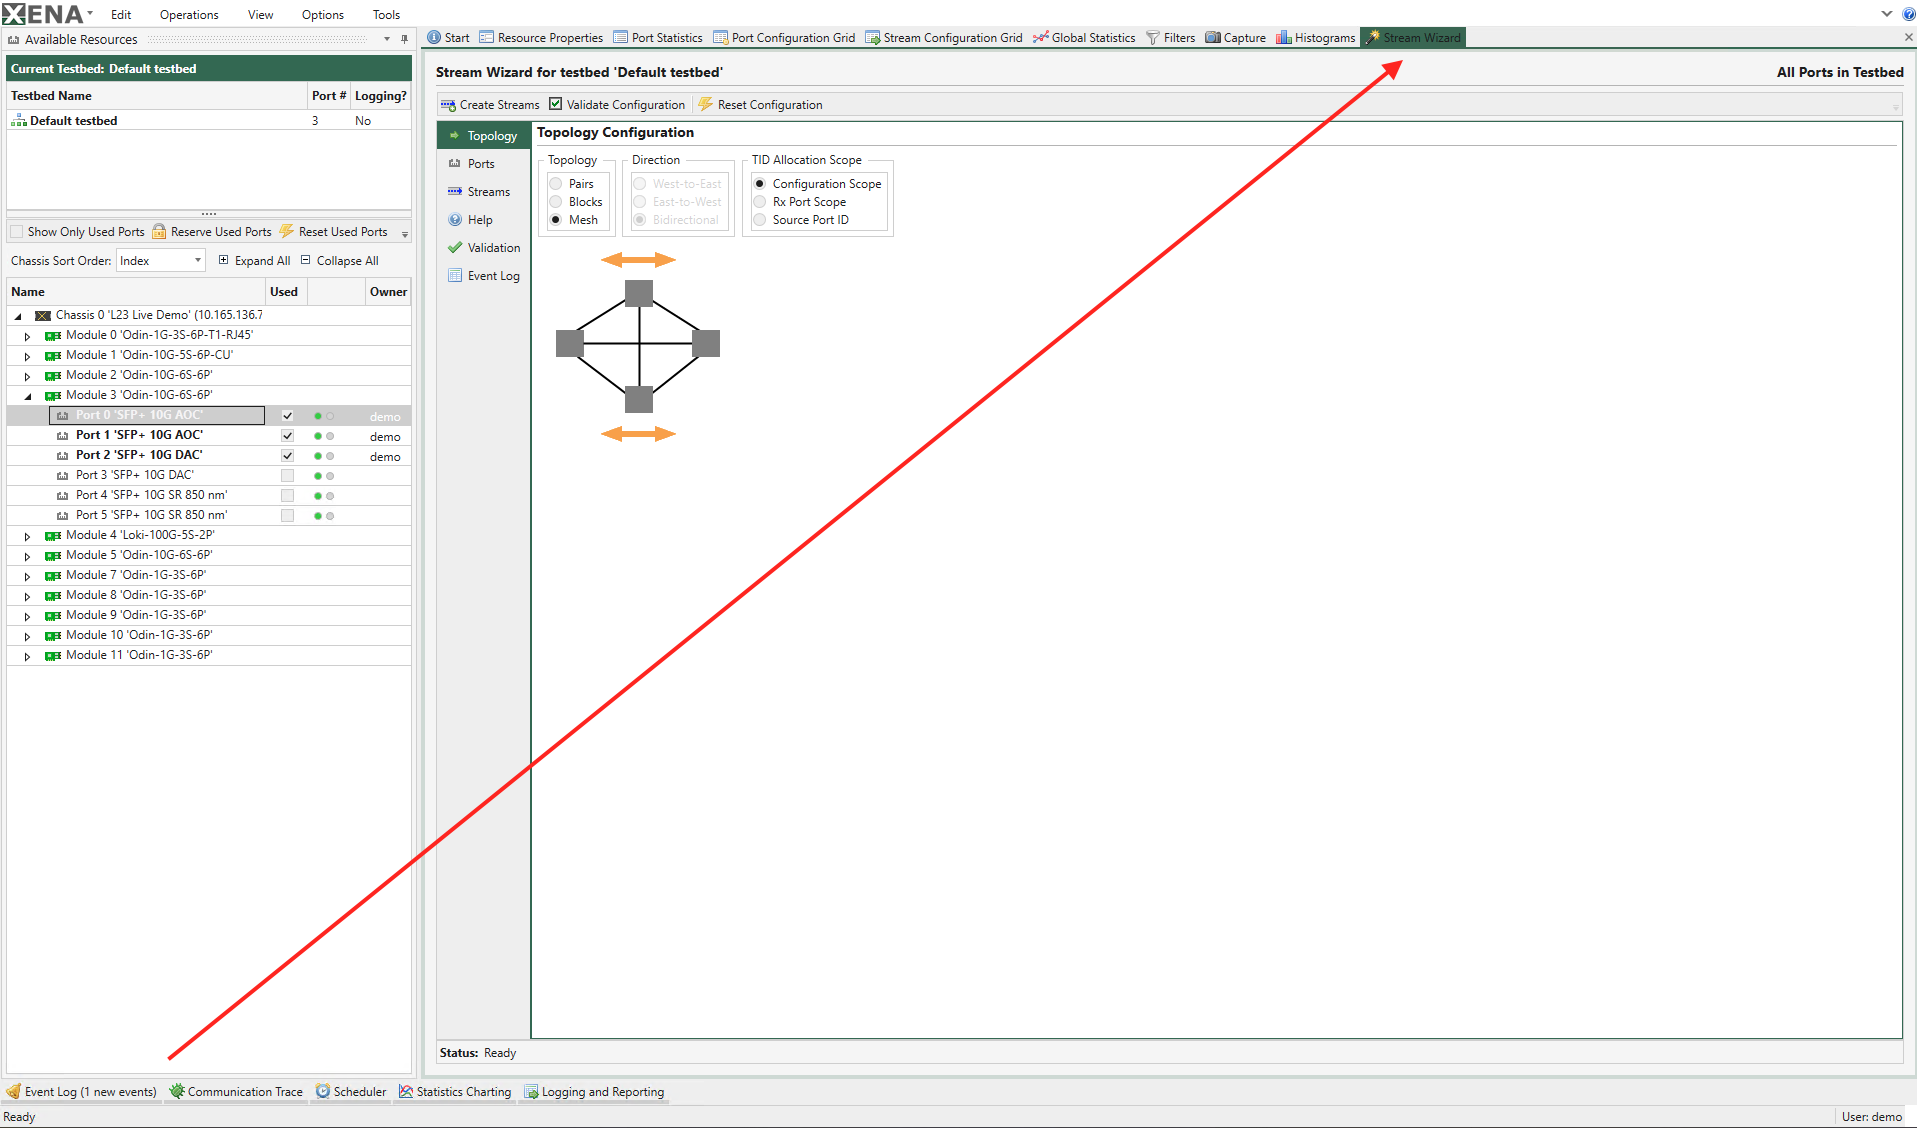1917x1128 pixels.
Task: Select the Mesh topology radio button
Action: [556, 220]
